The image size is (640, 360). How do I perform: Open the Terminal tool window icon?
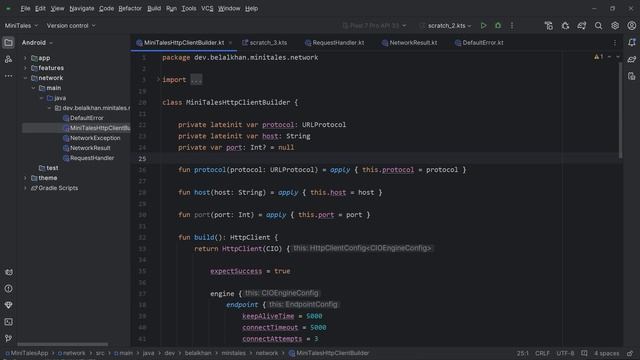(x=9, y=322)
